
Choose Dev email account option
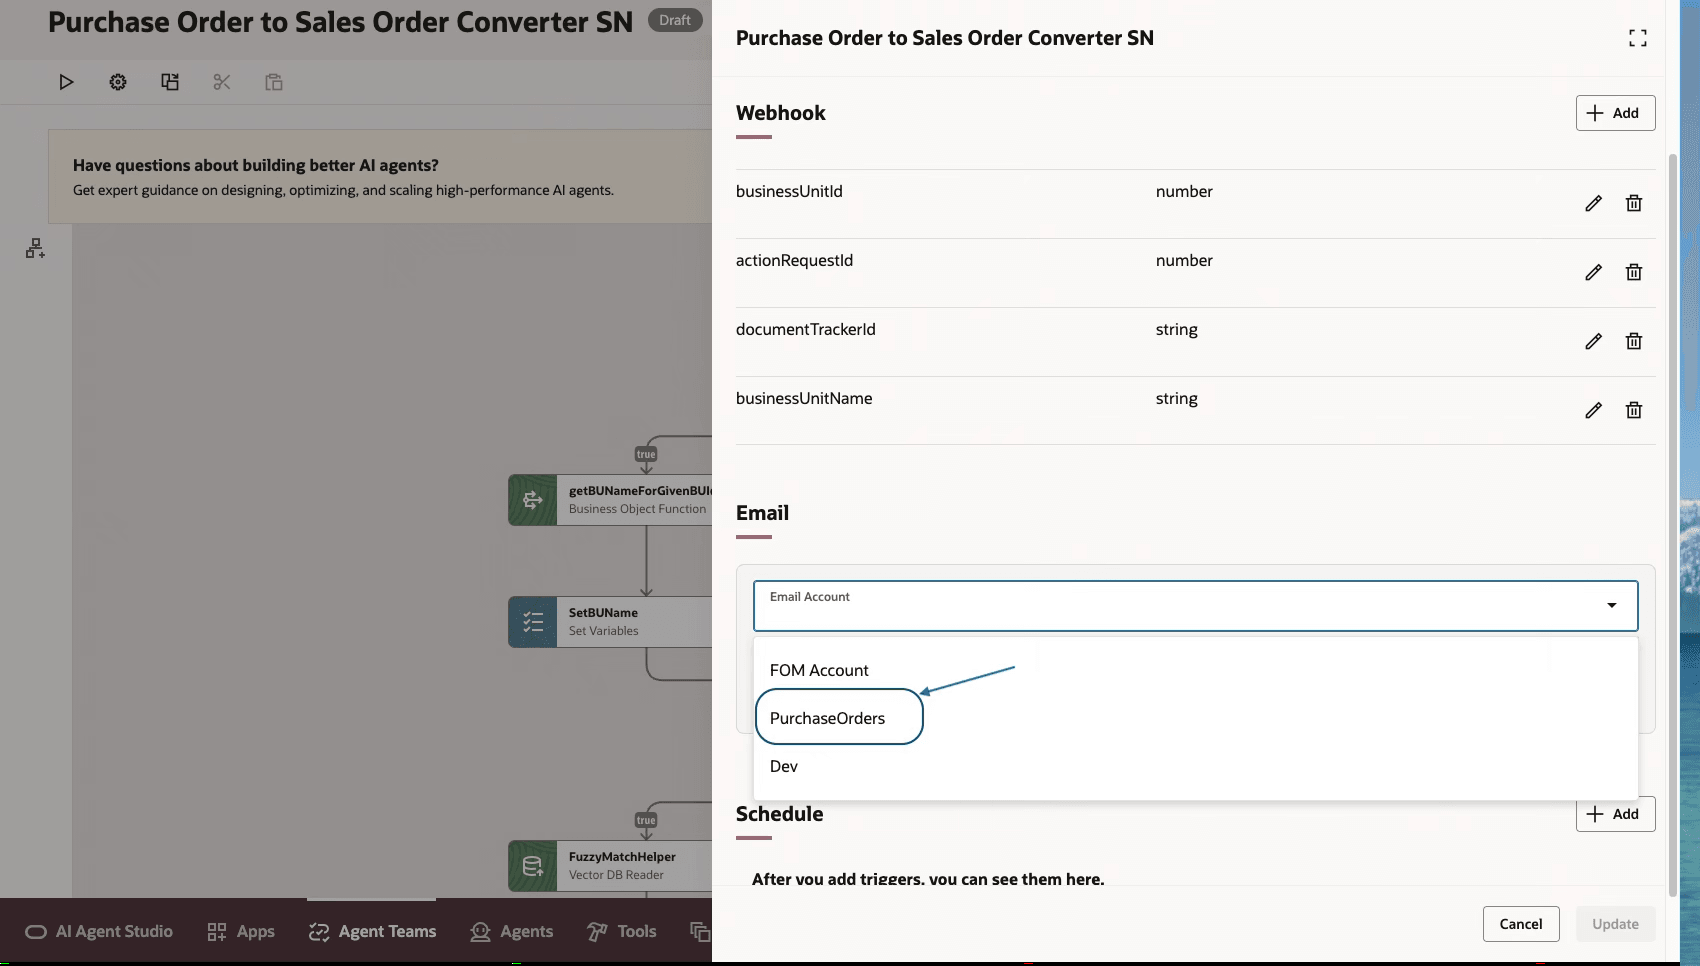[x=784, y=766]
